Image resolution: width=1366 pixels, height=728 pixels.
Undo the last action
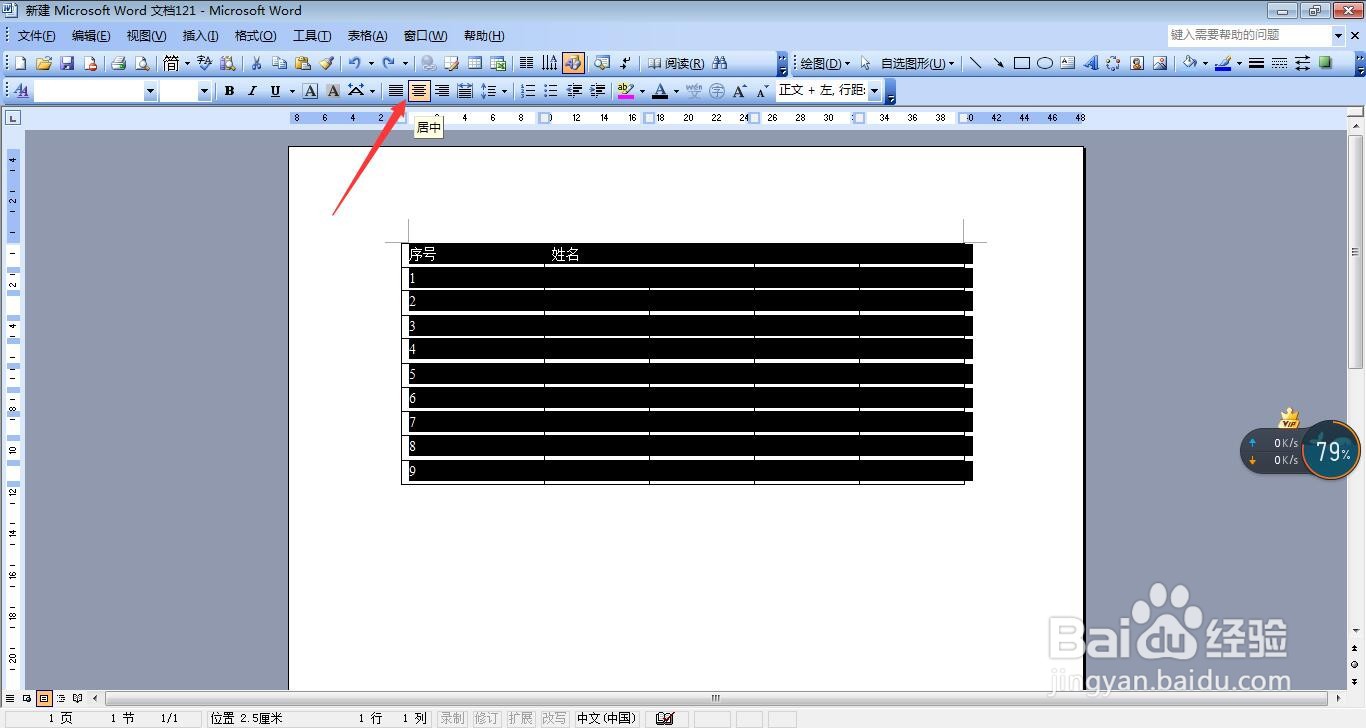click(355, 63)
